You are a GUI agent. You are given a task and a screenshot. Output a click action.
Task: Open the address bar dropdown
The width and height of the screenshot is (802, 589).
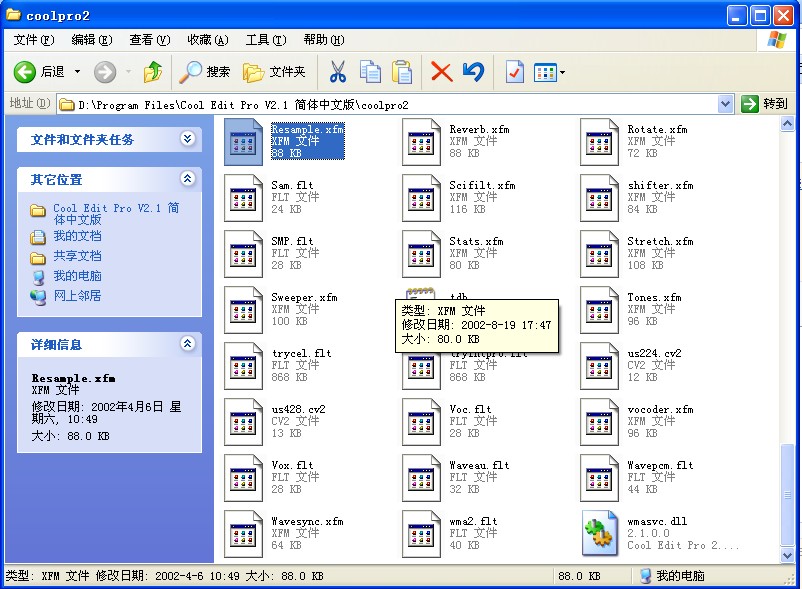click(x=725, y=104)
